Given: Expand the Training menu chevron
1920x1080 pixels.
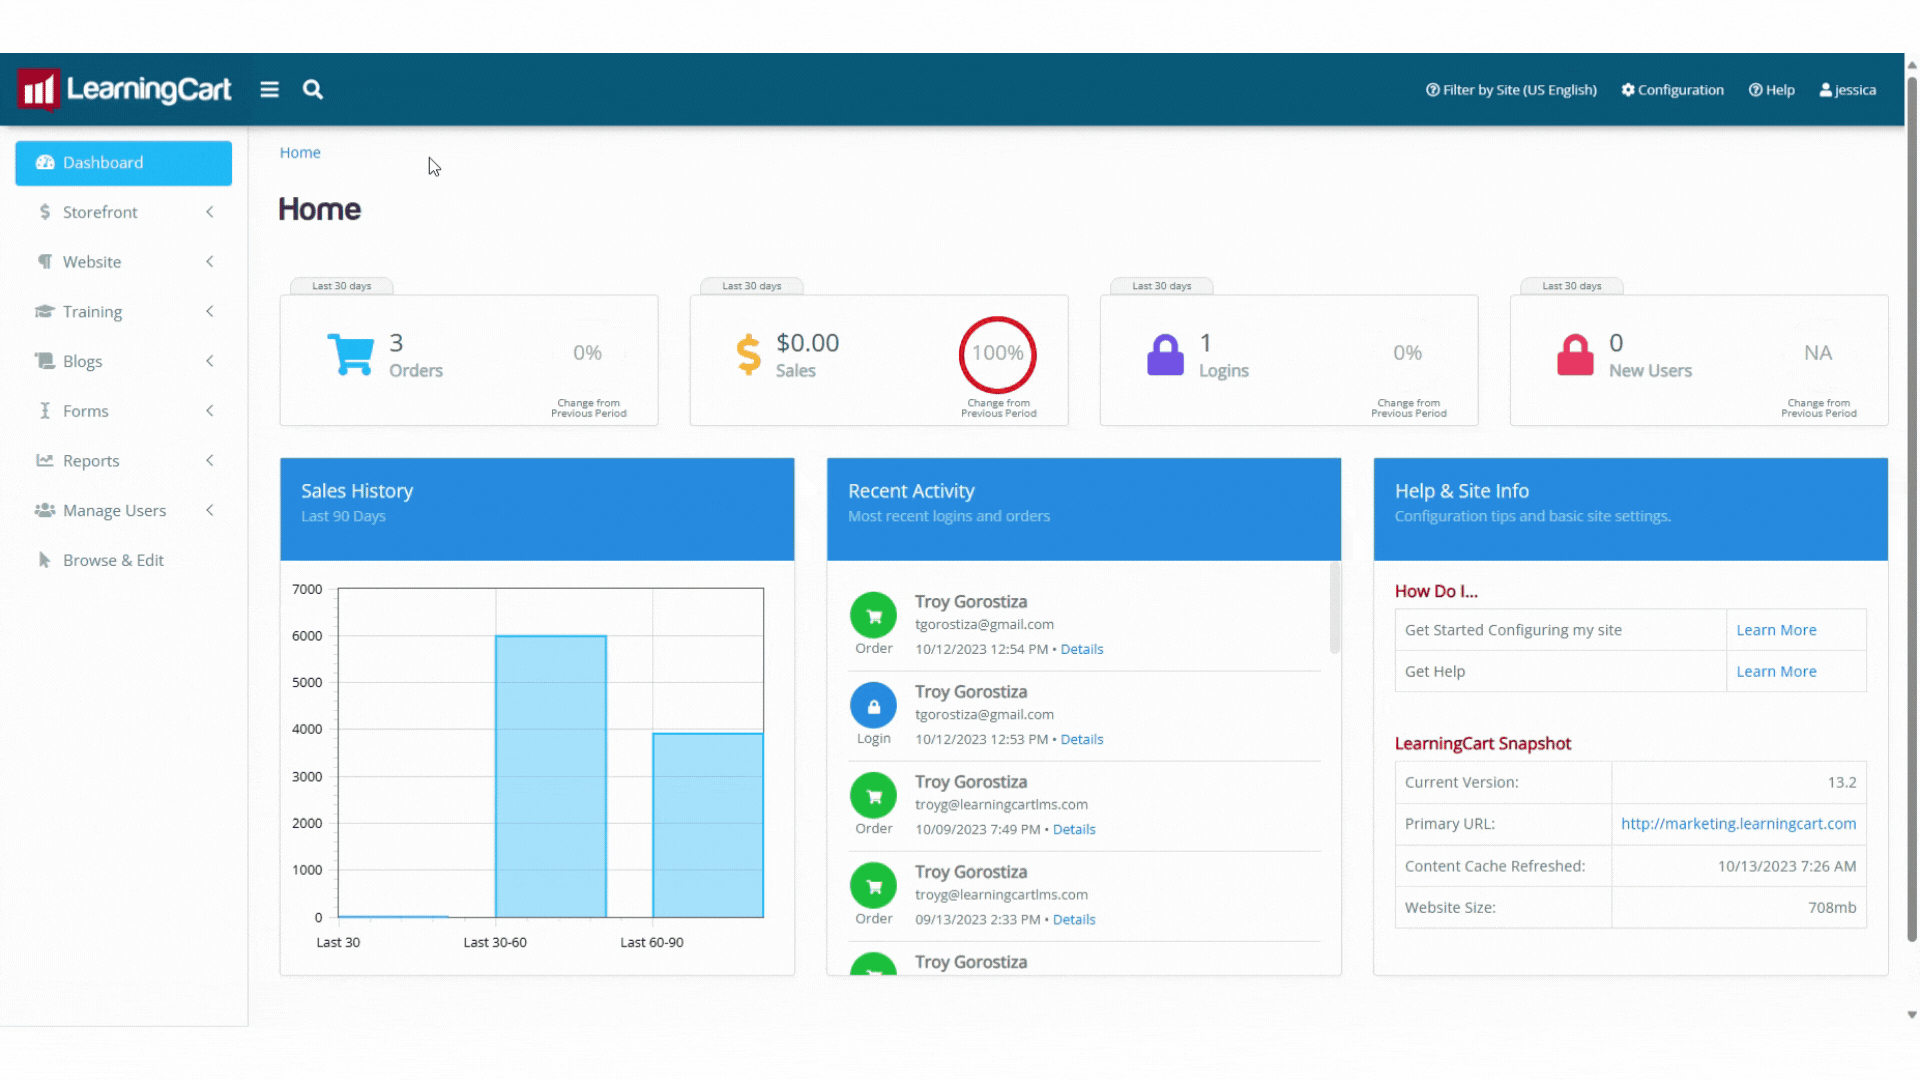Looking at the screenshot, I should tap(210, 311).
